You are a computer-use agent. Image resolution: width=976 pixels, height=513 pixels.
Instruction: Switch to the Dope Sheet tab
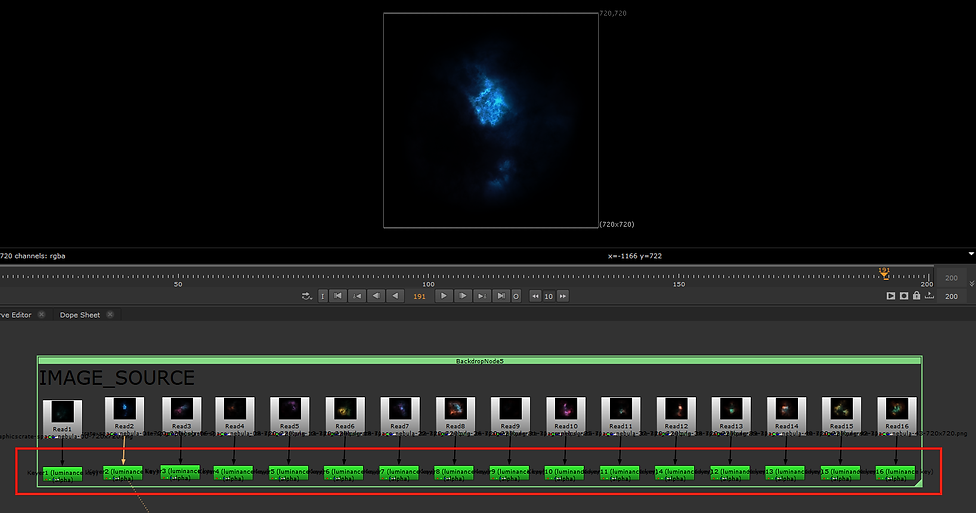[80, 315]
